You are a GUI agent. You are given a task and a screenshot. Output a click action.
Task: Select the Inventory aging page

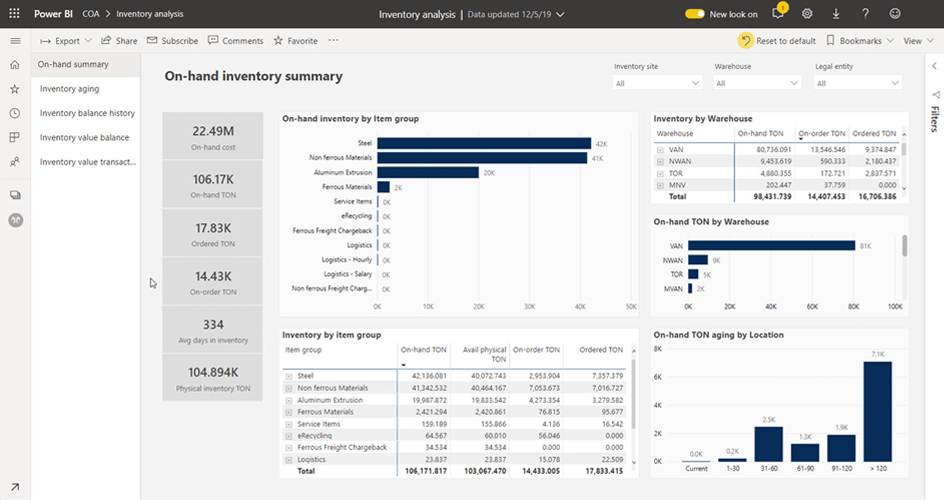coord(70,89)
